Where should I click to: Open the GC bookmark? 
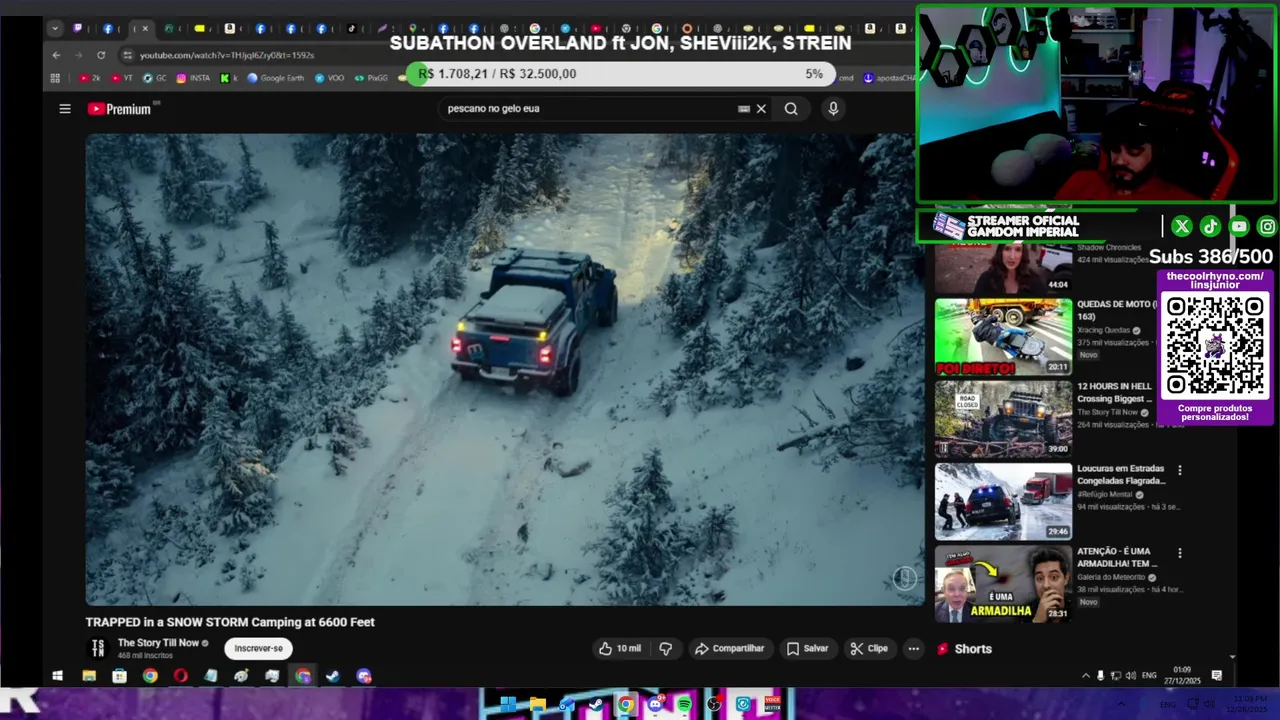coord(155,78)
